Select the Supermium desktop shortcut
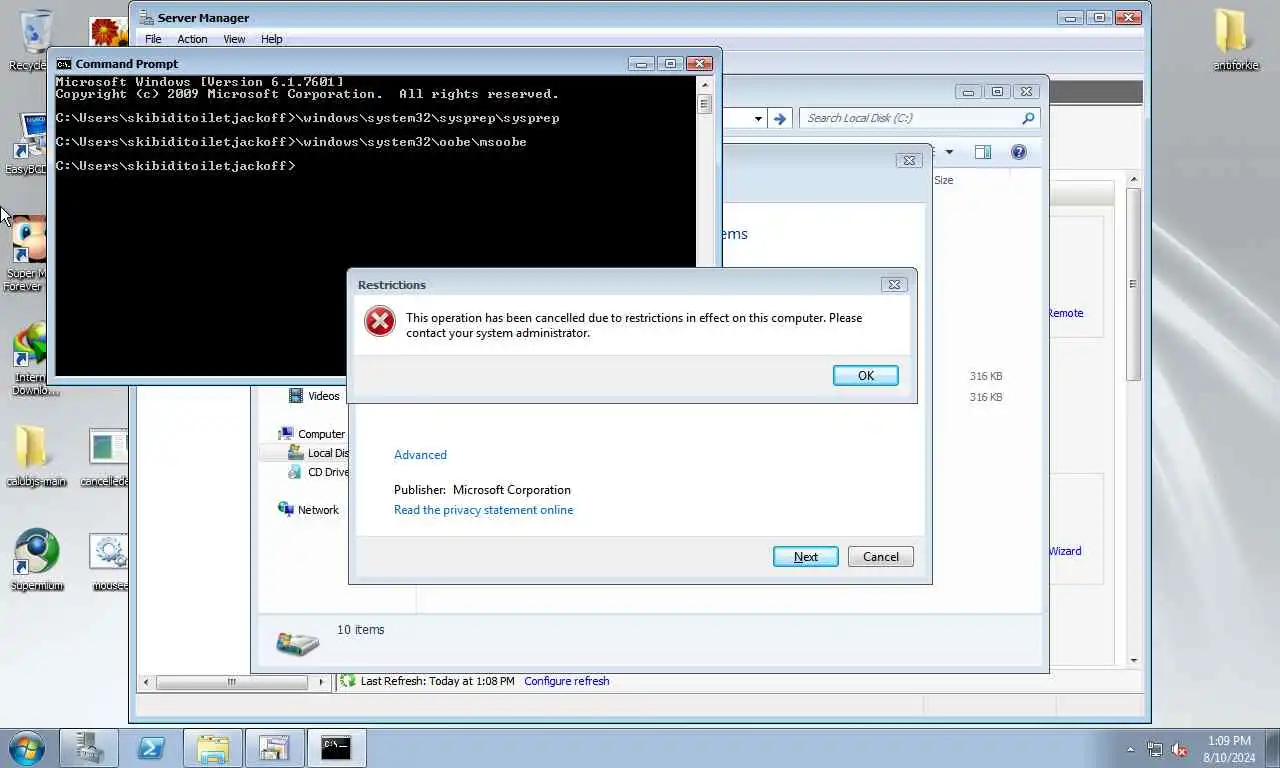Screen dimensions: 1280x768 click(x=37, y=560)
